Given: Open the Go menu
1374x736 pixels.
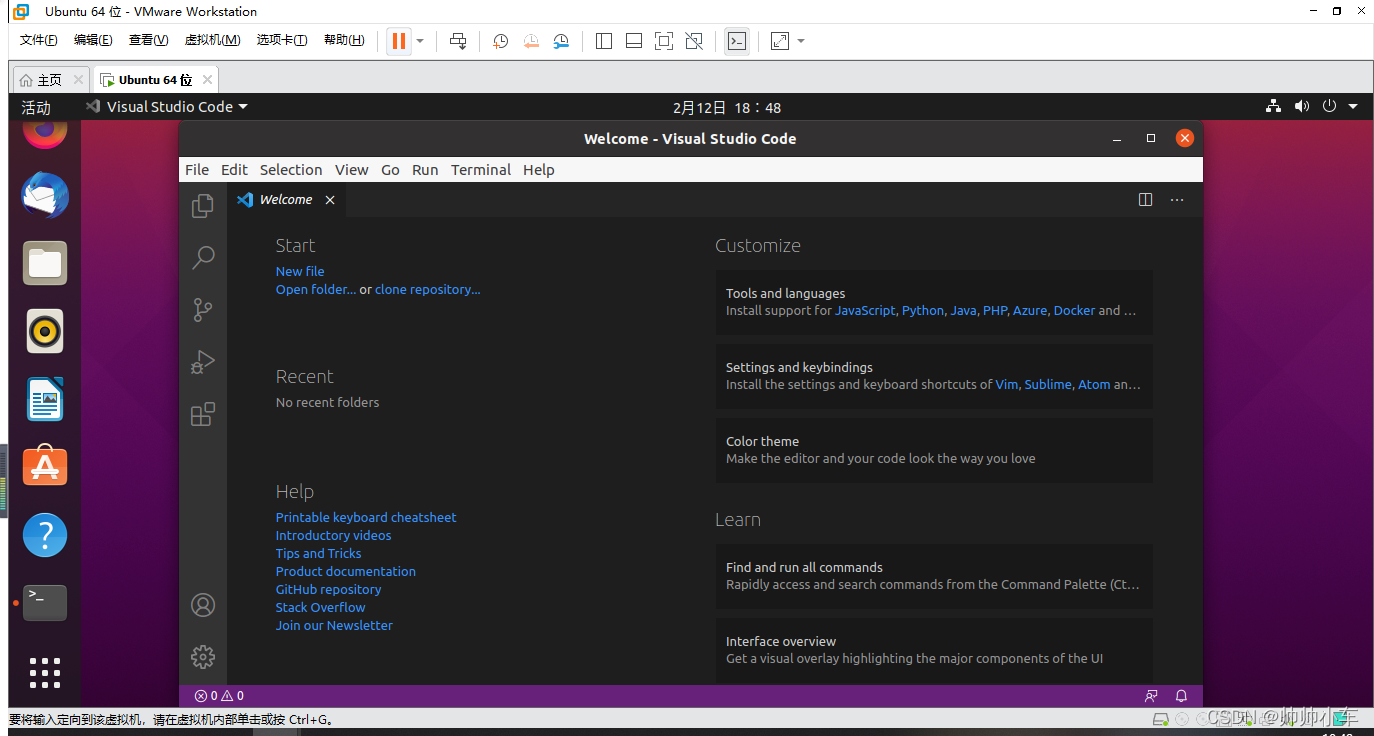Looking at the screenshot, I should [x=390, y=170].
